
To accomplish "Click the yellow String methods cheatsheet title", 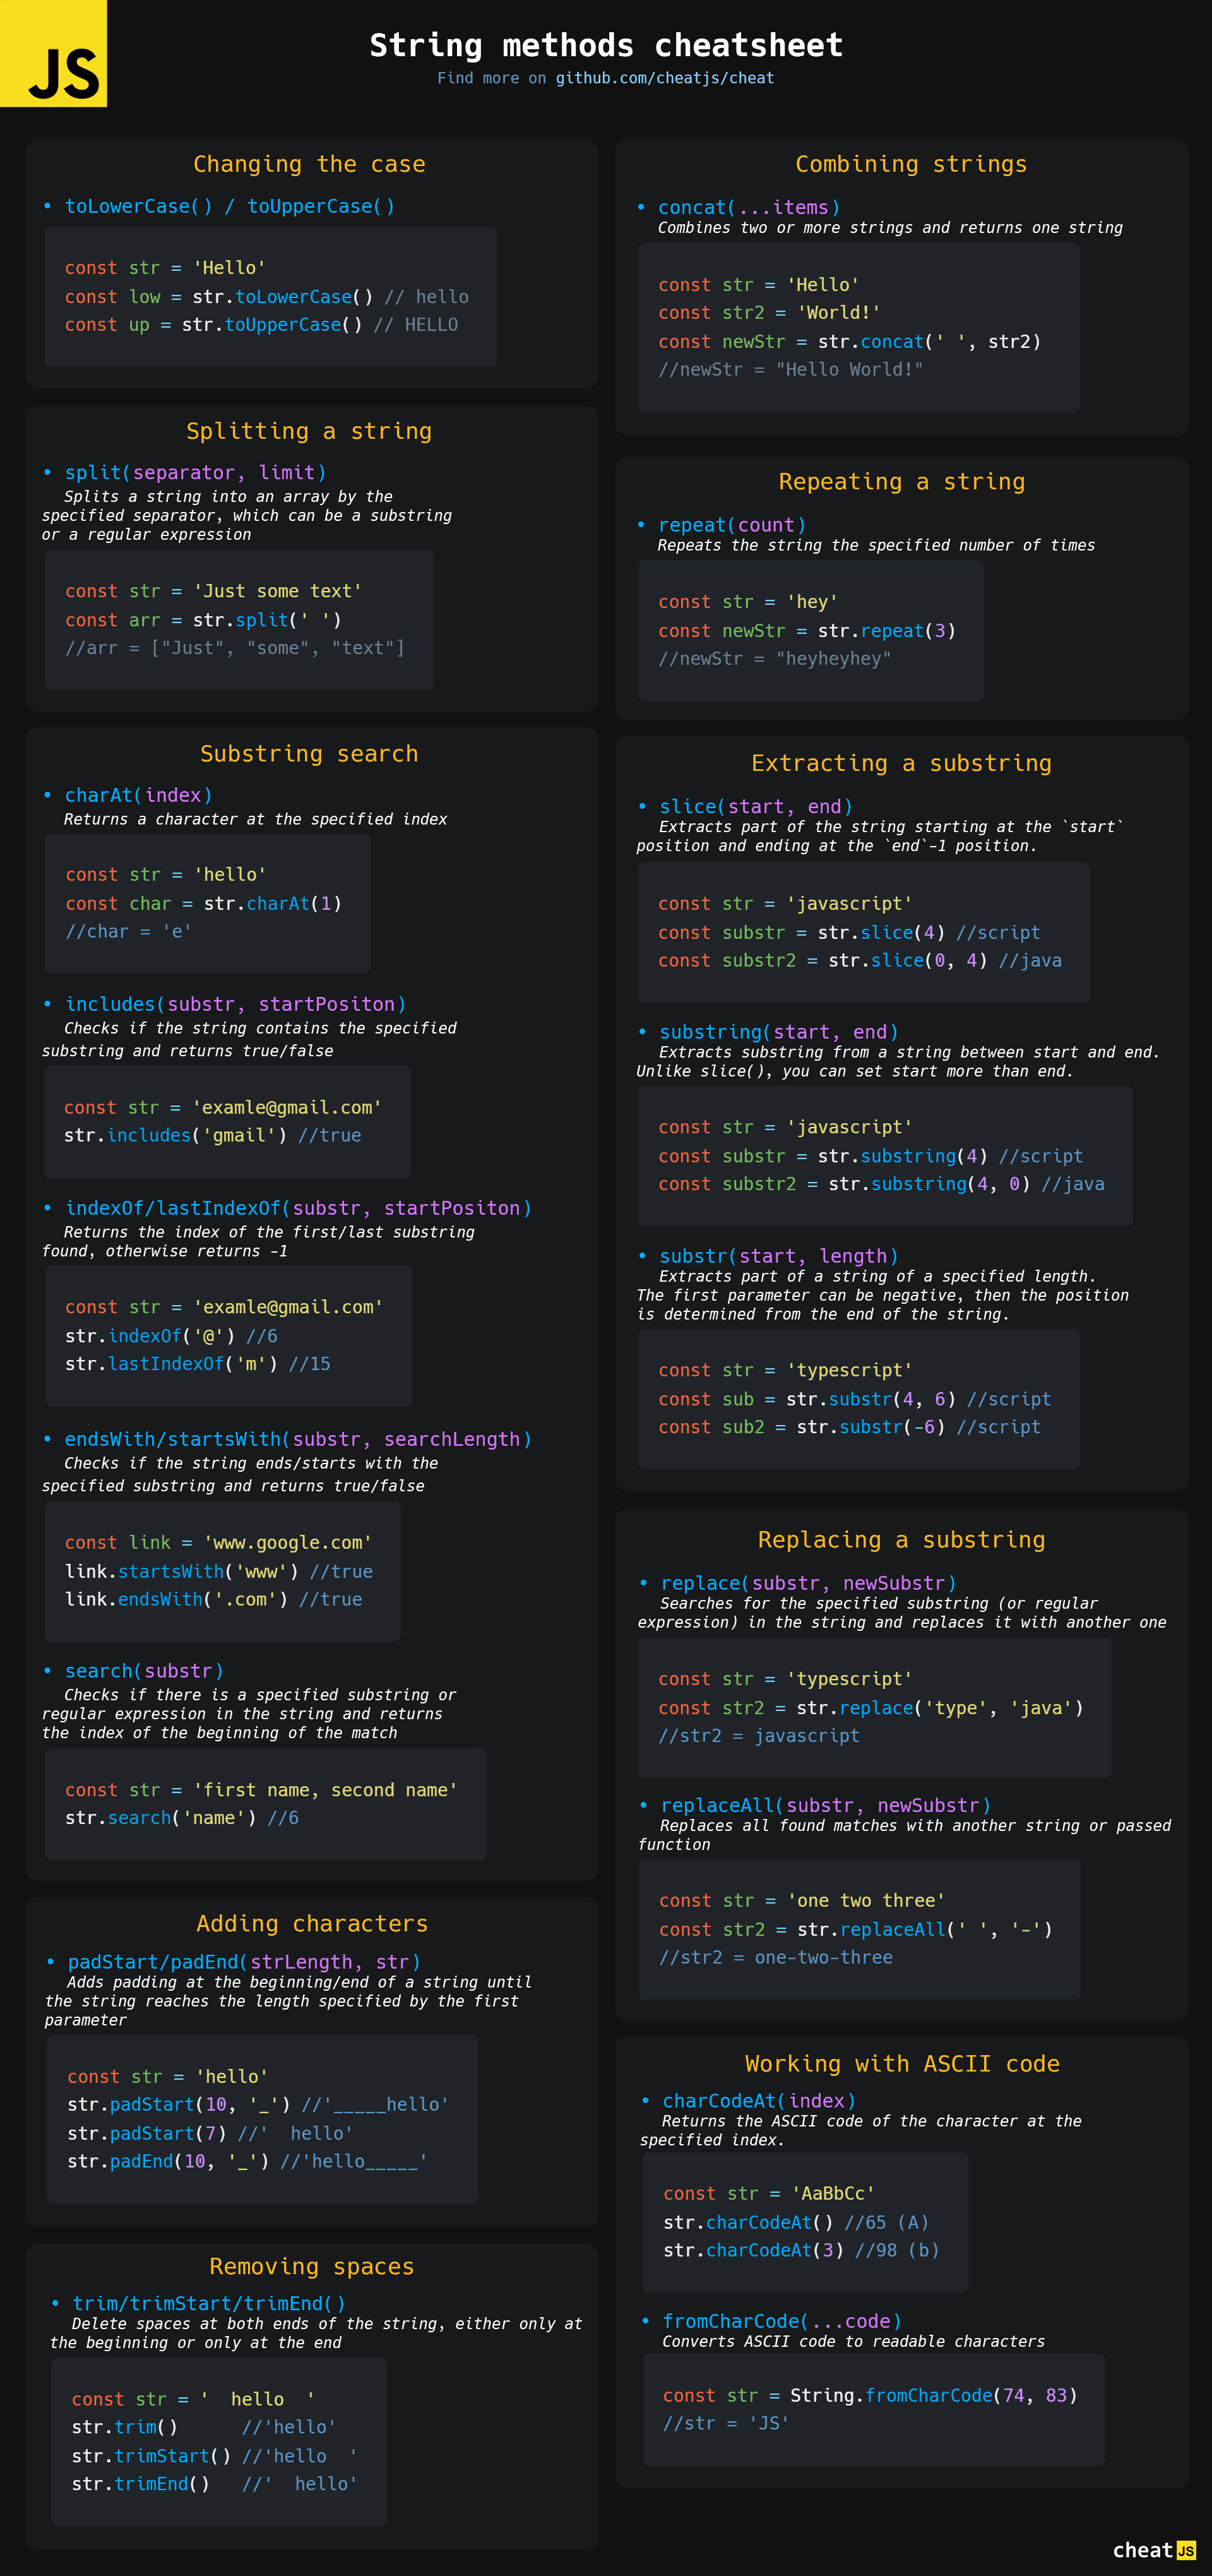I will tap(606, 45).
